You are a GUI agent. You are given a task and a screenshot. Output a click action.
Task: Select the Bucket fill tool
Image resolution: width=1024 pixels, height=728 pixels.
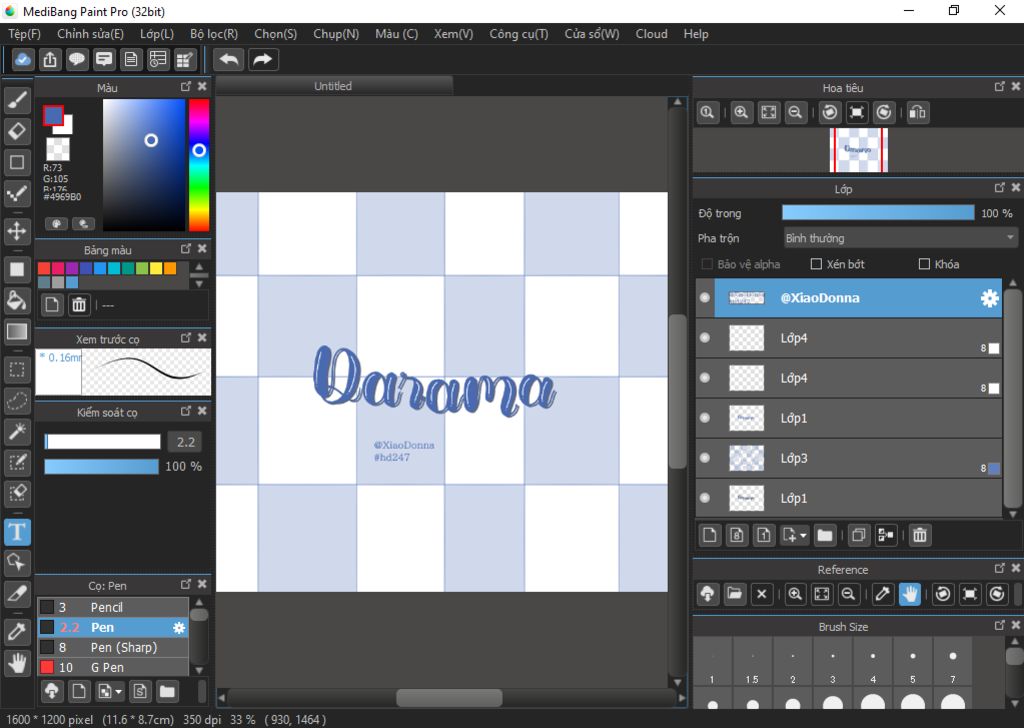pyautogui.click(x=17, y=301)
